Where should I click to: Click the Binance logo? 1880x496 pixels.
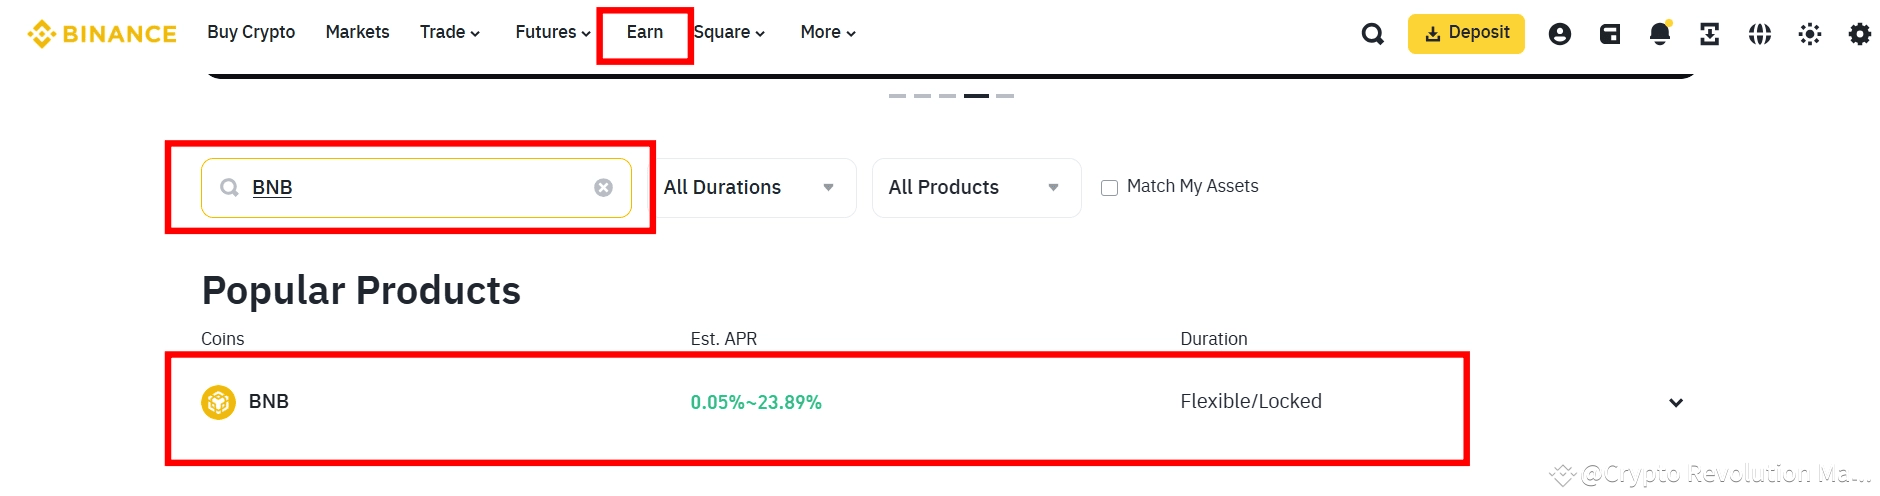click(101, 34)
